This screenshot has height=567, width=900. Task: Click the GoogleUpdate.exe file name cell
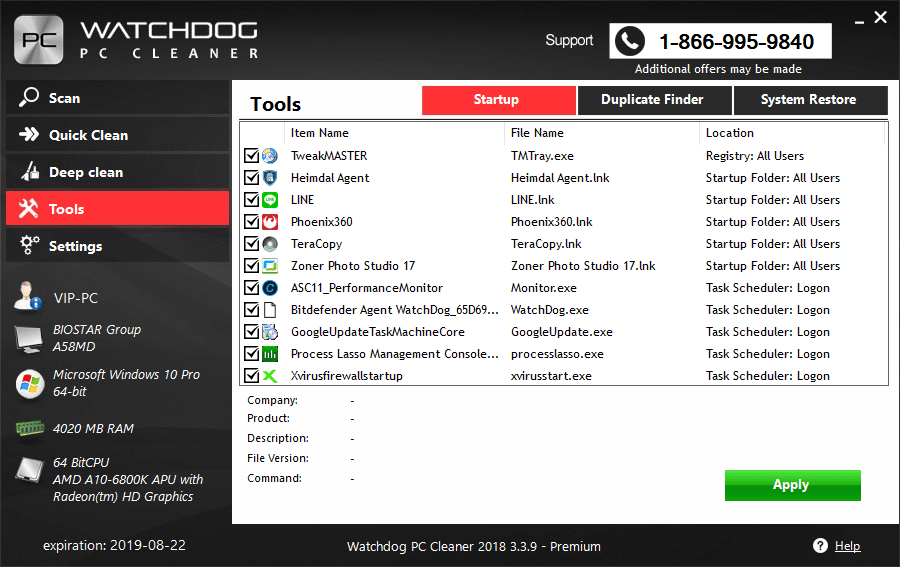(562, 332)
